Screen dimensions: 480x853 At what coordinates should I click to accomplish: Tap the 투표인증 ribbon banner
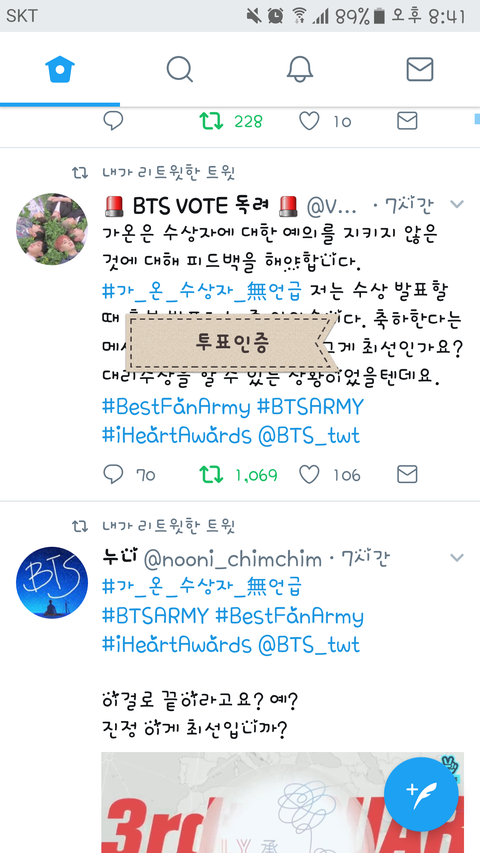pyautogui.click(x=232, y=343)
